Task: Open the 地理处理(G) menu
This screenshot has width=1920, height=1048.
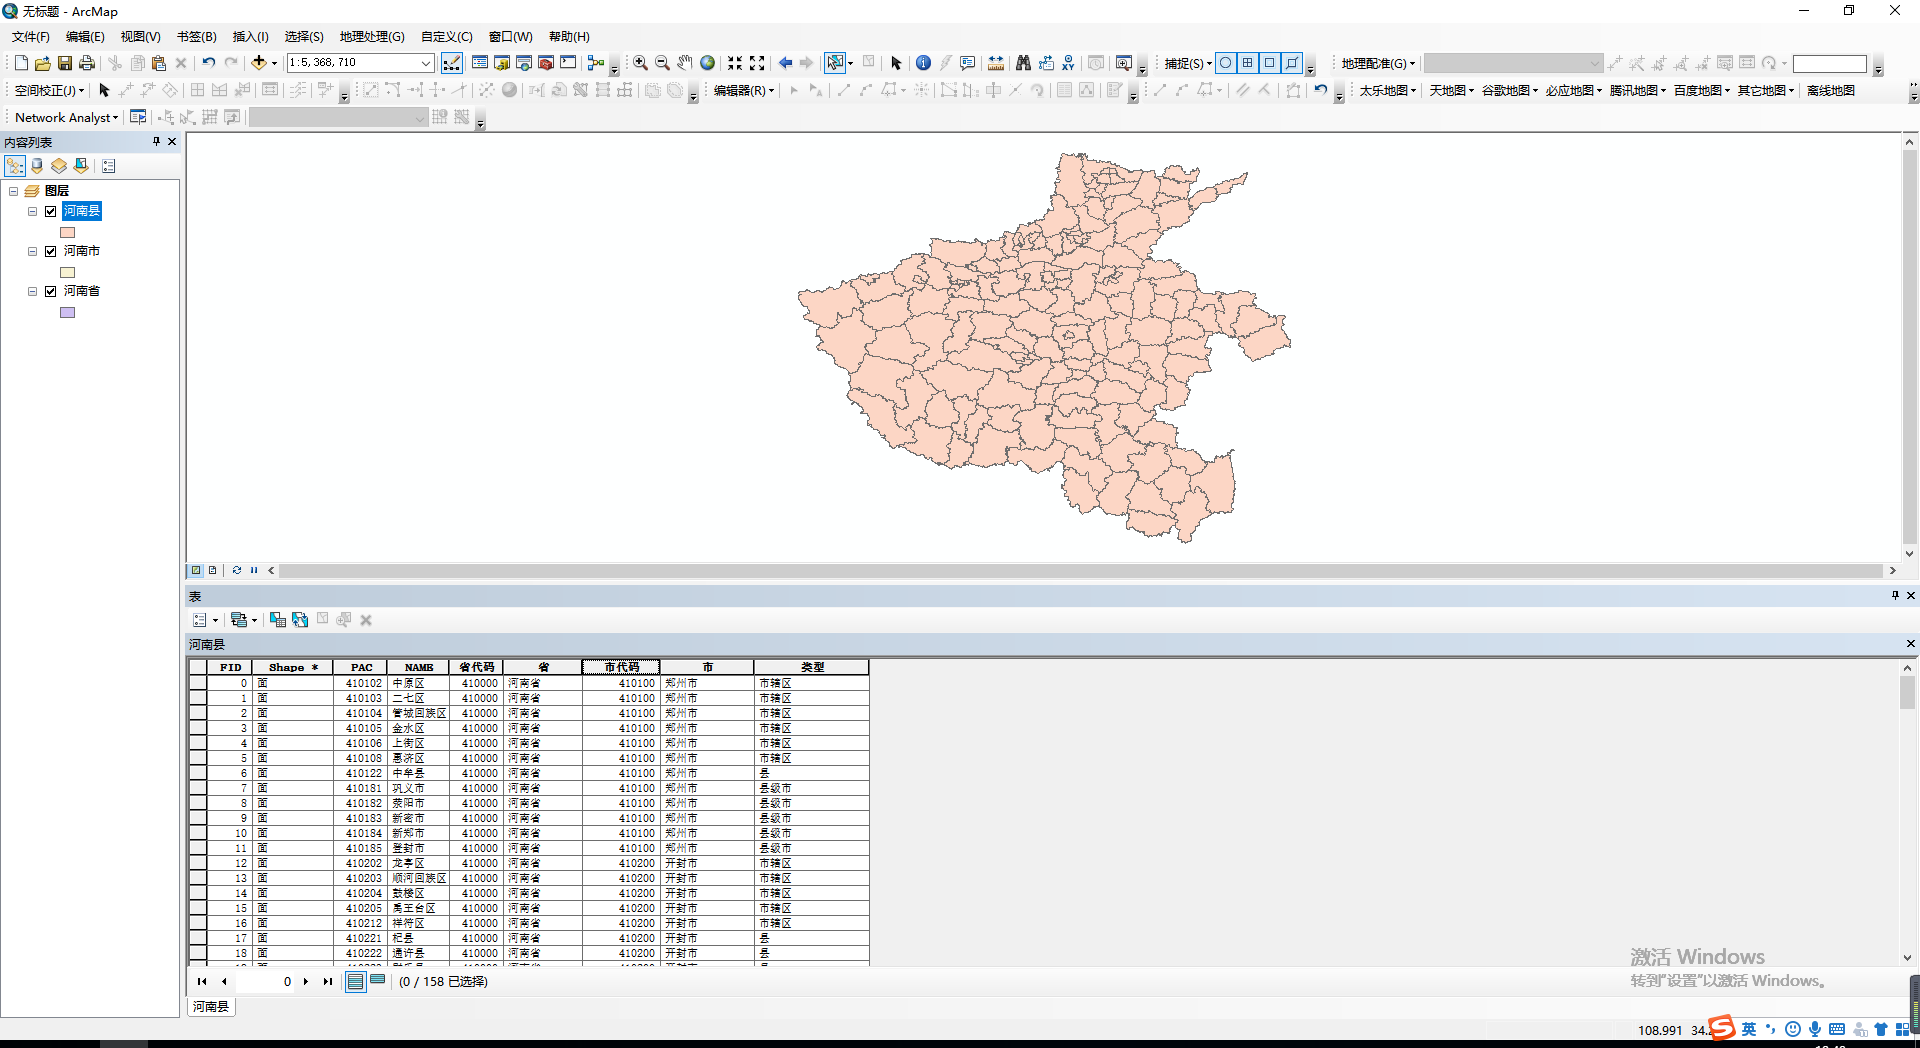Action: (371, 37)
